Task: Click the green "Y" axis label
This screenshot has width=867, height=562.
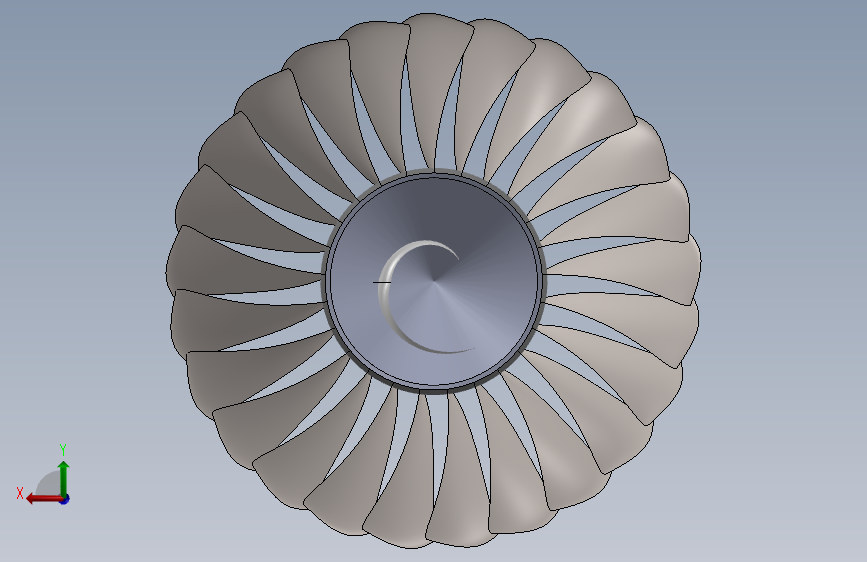Action: [63, 449]
